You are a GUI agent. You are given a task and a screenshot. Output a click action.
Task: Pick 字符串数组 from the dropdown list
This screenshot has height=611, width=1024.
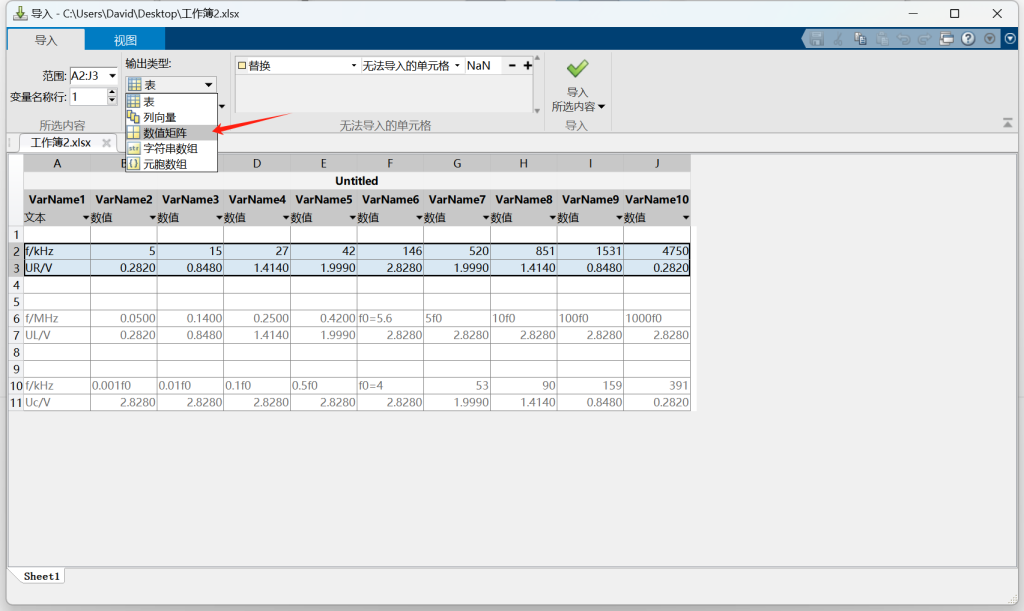click(170, 148)
